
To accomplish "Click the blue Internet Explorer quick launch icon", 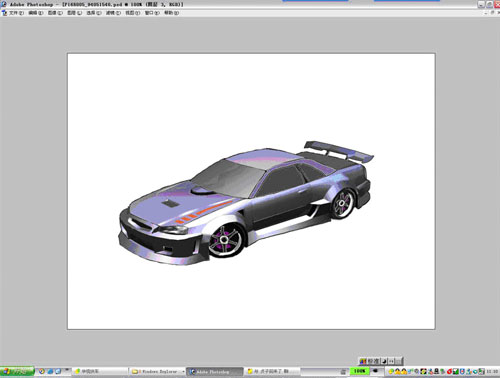I will [x=50, y=371].
